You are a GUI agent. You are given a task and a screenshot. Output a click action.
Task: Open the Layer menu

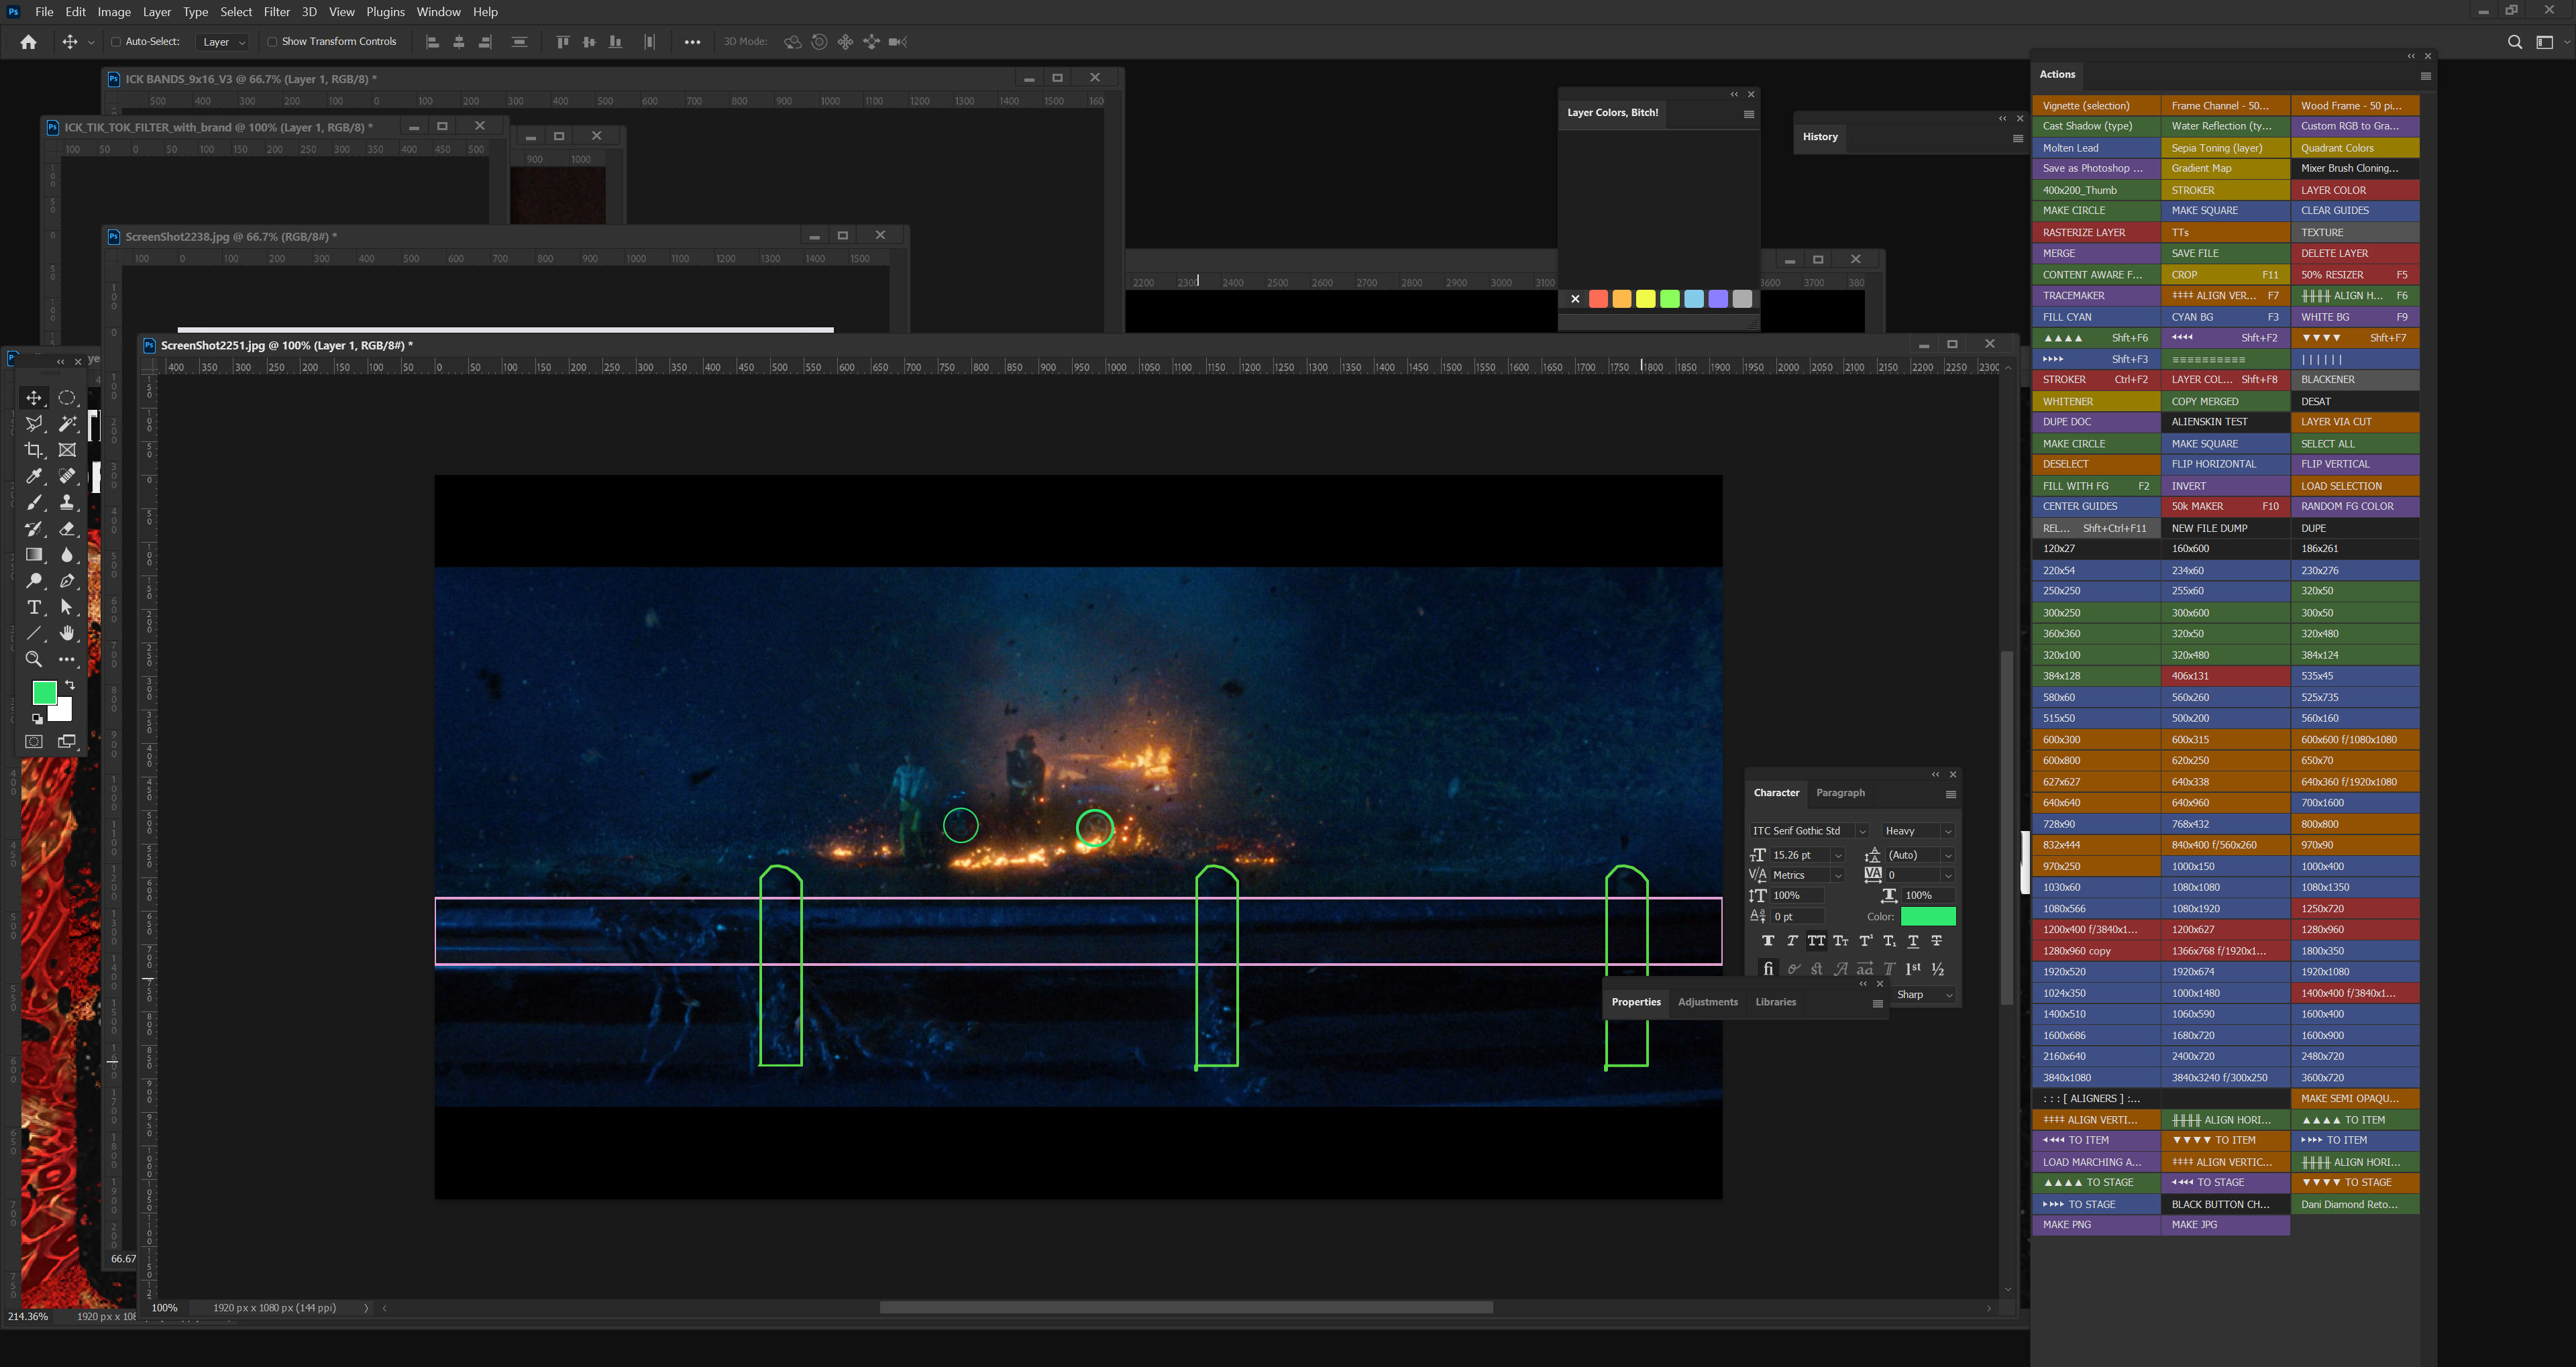(157, 12)
